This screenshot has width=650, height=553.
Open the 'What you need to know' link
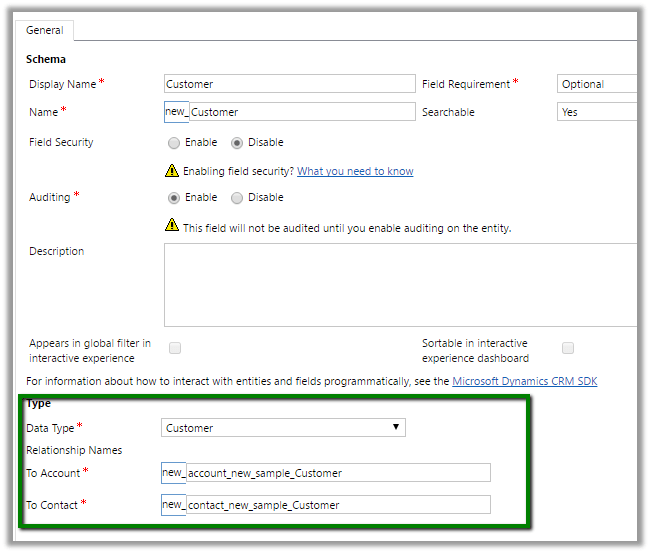pos(355,171)
